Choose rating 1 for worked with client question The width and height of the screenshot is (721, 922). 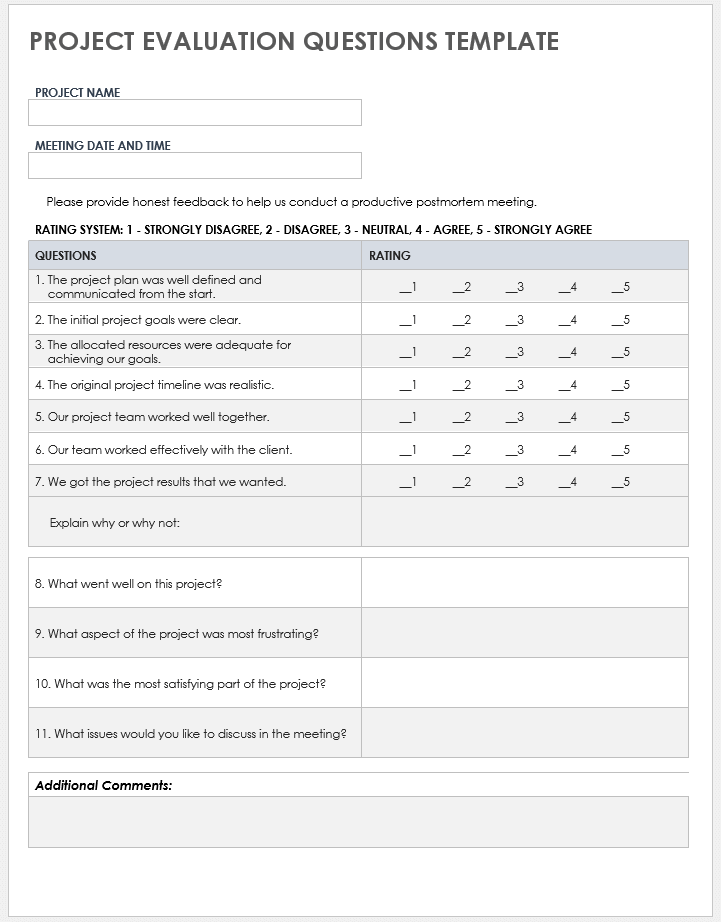point(408,450)
